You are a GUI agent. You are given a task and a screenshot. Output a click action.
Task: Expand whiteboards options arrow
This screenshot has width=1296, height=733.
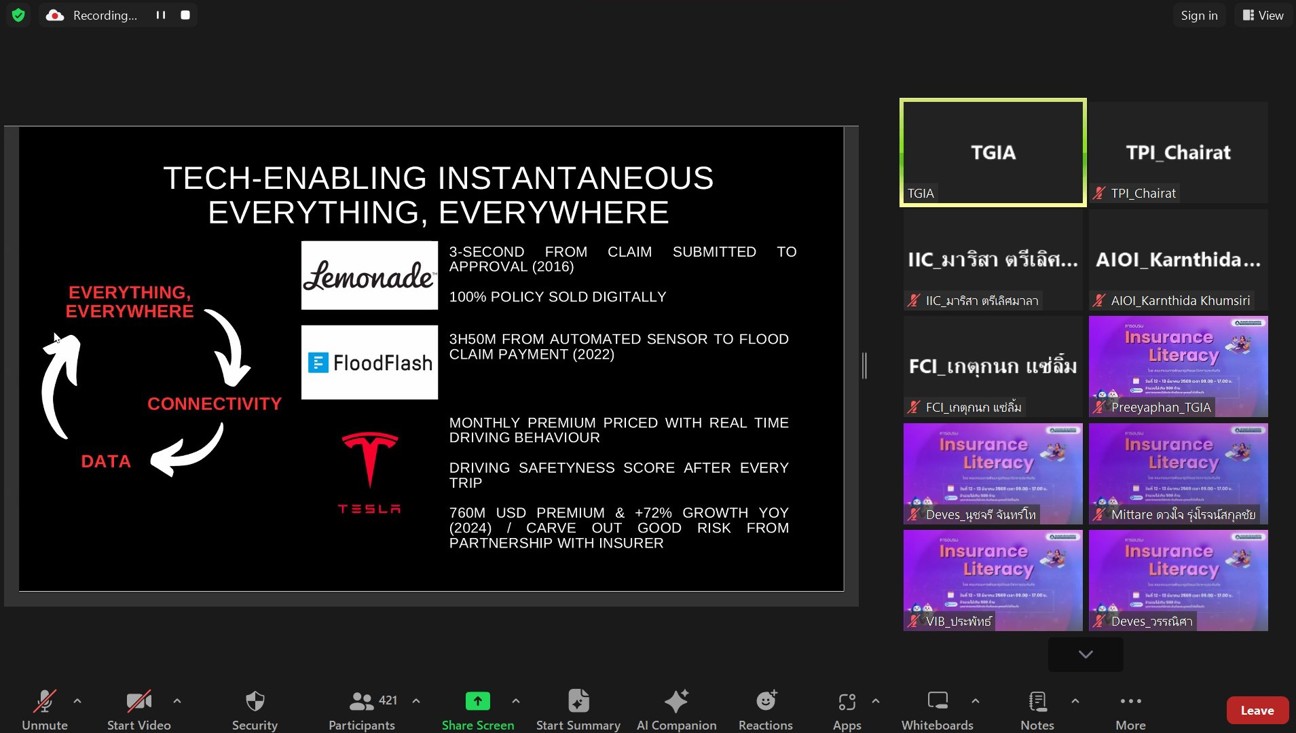[x=976, y=701]
